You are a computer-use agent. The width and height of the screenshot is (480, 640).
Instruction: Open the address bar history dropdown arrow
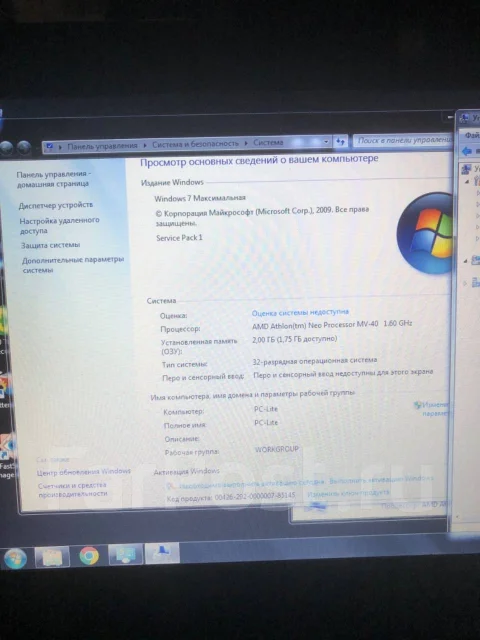click(x=326, y=142)
